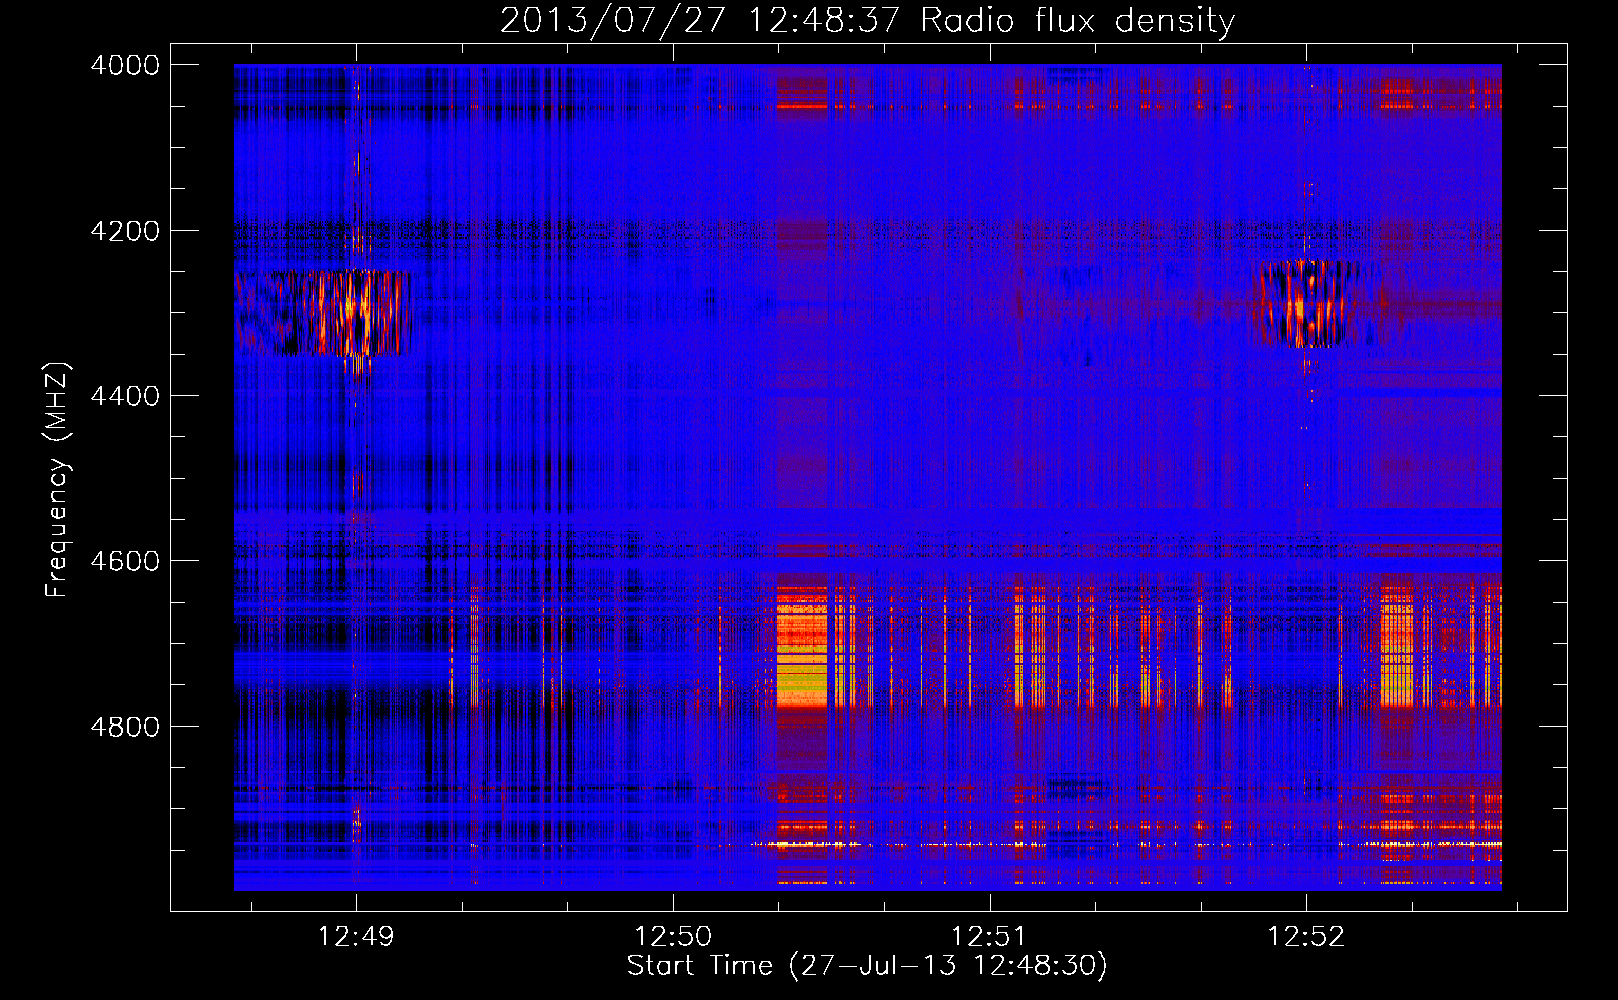The height and width of the screenshot is (1000, 1618).
Task: Click the 12:50 time axis label
Action: point(673,937)
